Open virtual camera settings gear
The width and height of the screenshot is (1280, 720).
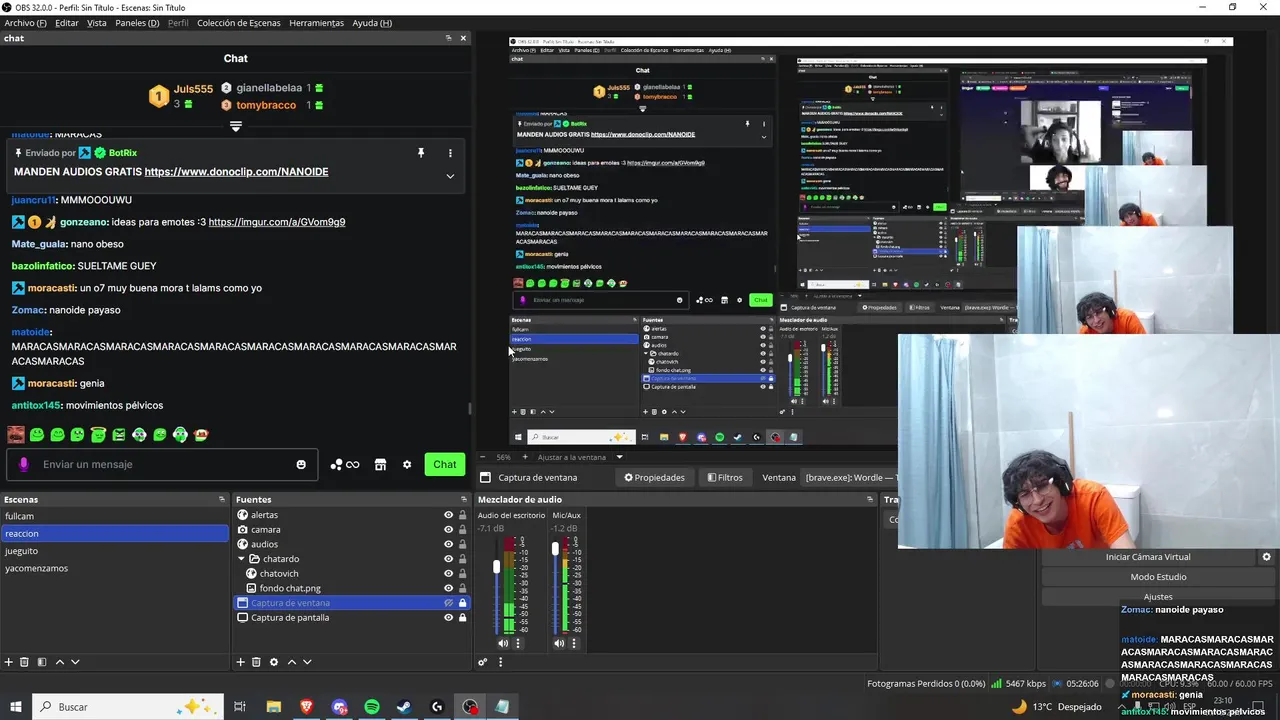tap(1266, 557)
